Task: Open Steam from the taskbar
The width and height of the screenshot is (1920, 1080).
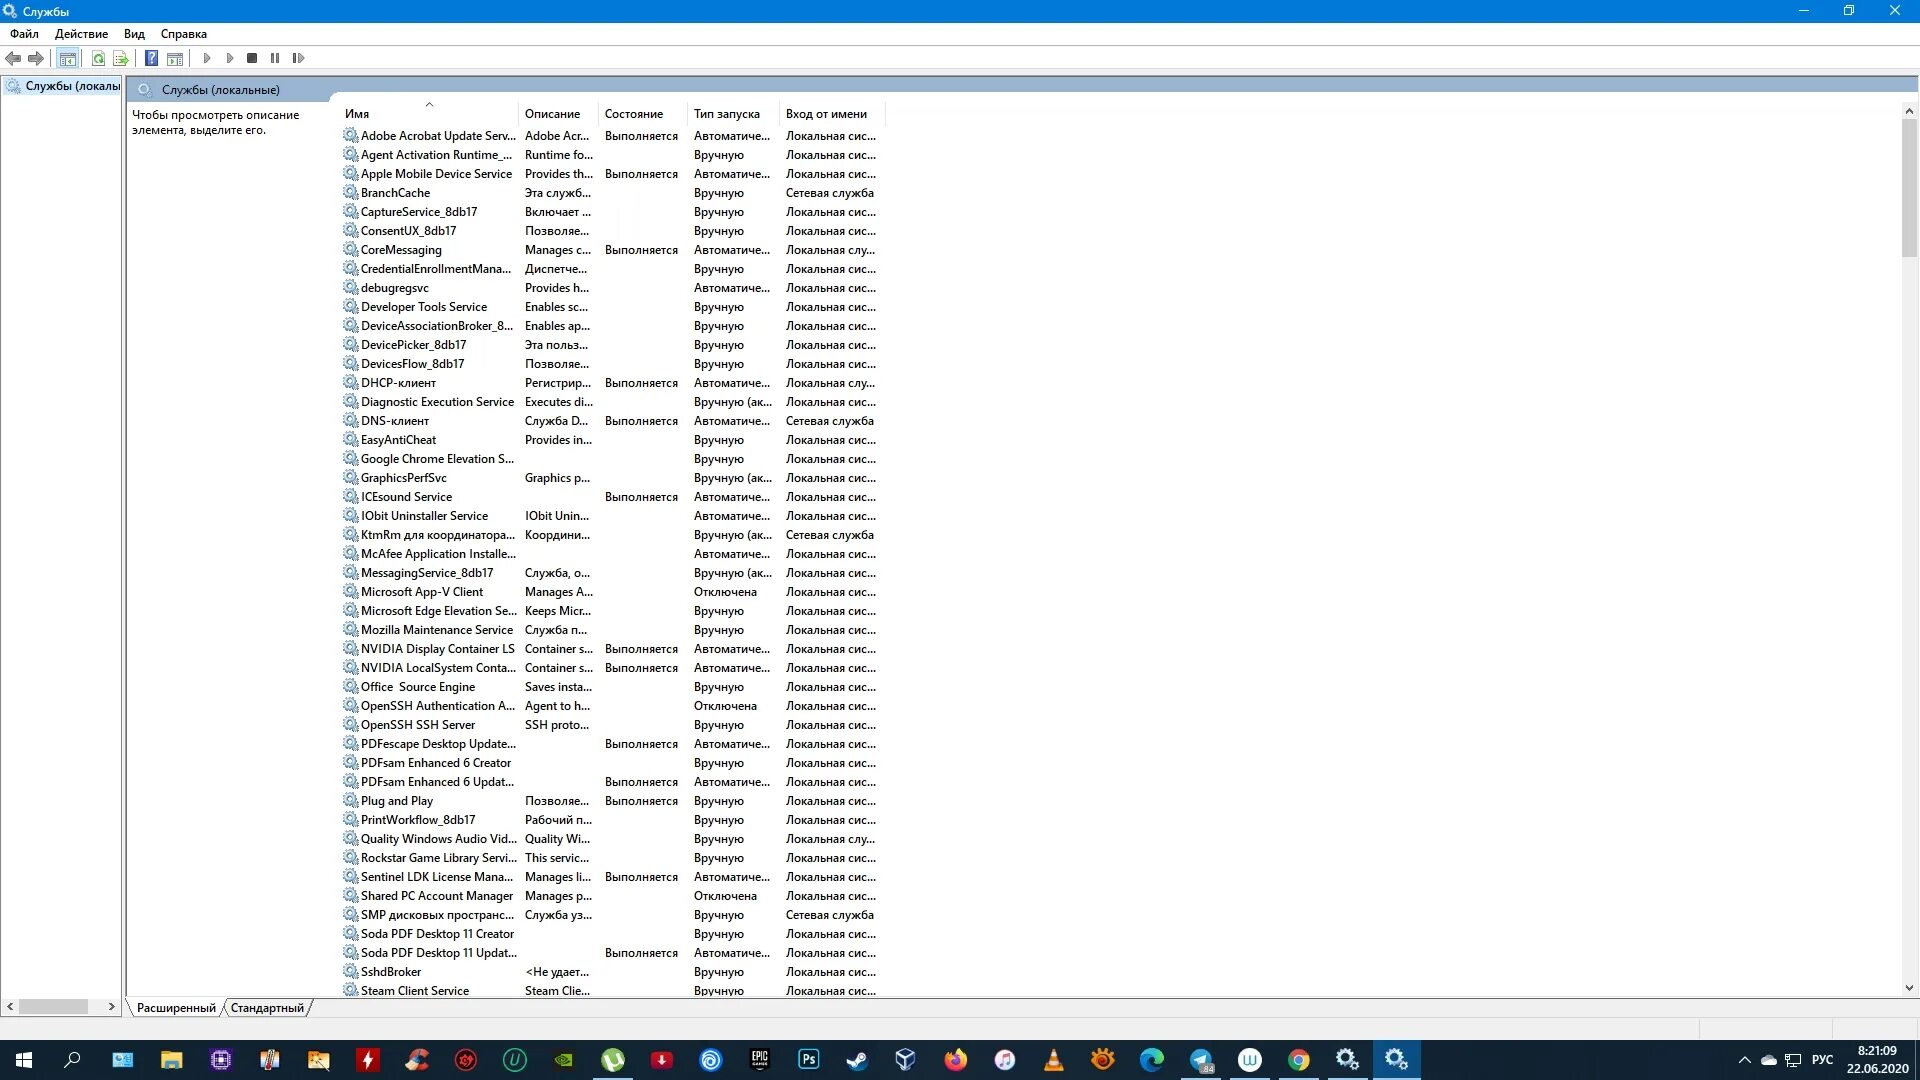Action: click(857, 1060)
